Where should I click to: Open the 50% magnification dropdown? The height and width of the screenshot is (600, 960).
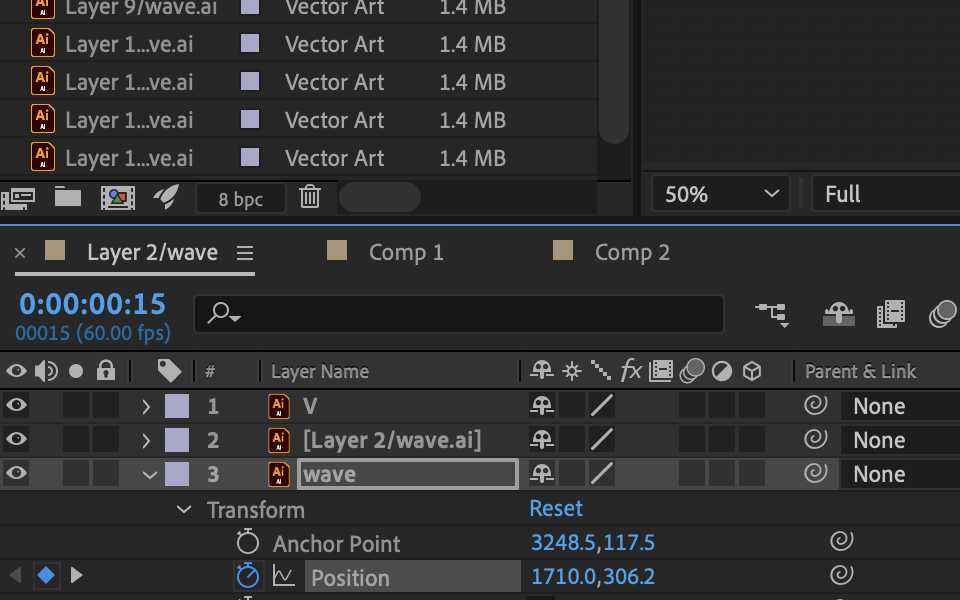(720, 194)
